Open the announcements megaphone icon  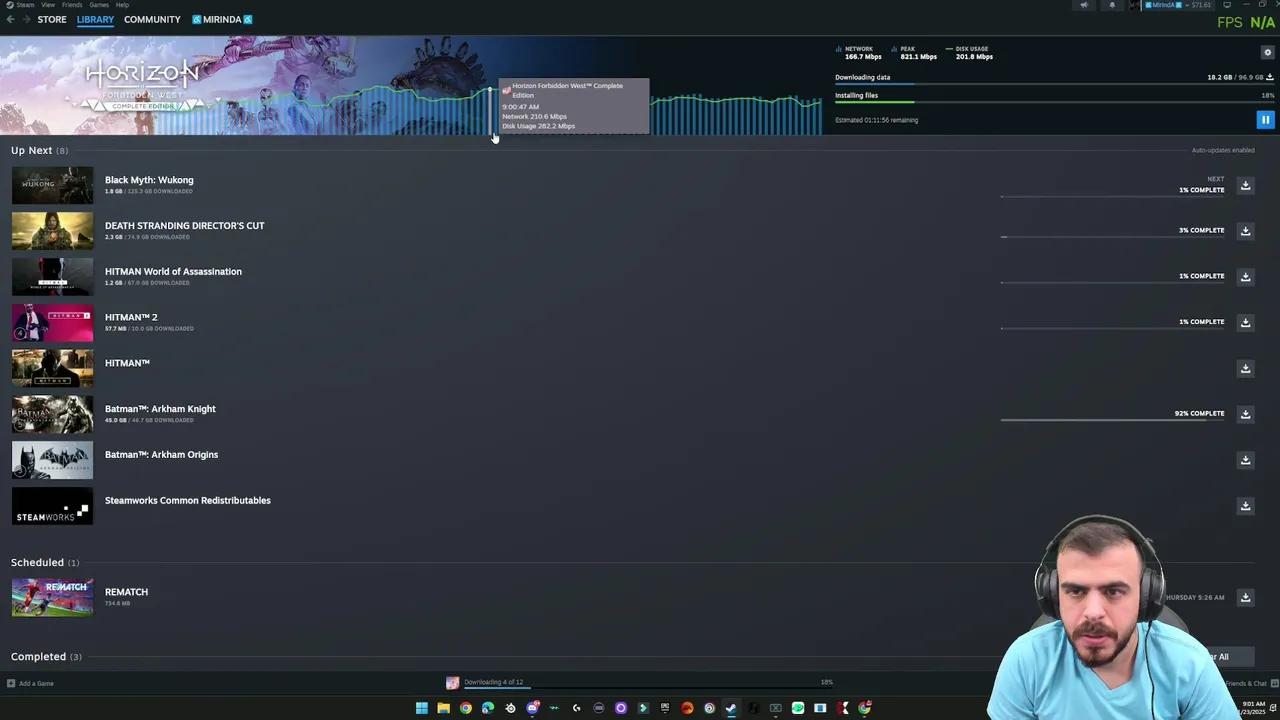[x=1083, y=5]
